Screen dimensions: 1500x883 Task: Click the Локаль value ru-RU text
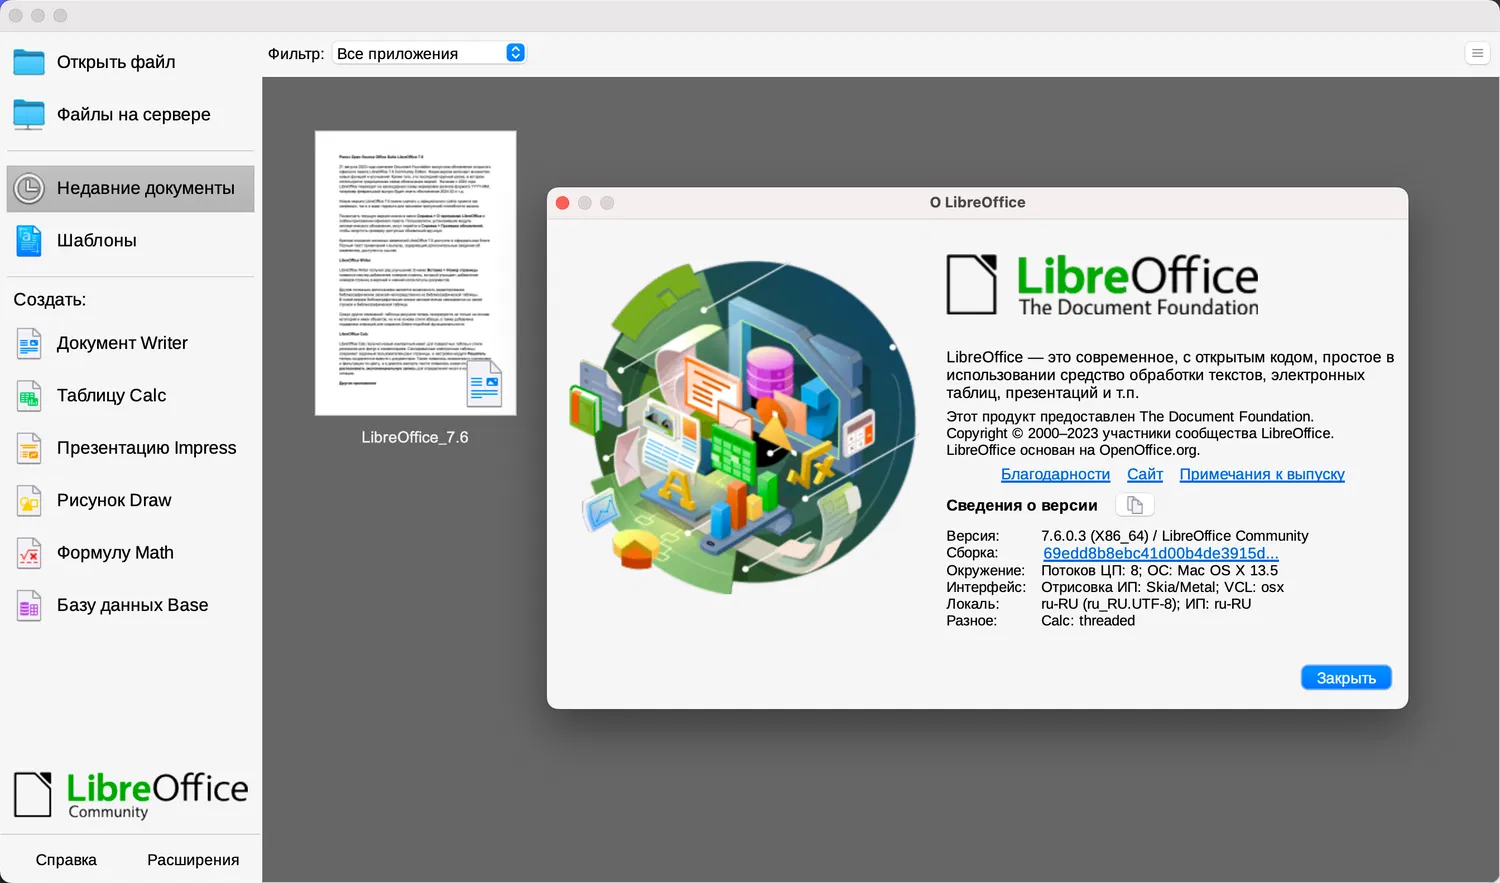point(1146,604)
